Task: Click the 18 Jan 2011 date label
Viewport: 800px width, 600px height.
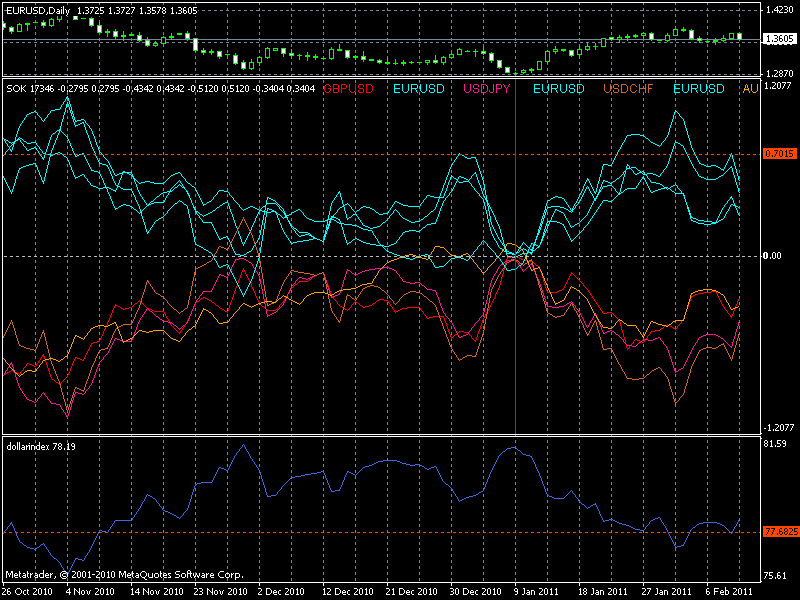Action: pyautogui.click(x=603, y=592)
